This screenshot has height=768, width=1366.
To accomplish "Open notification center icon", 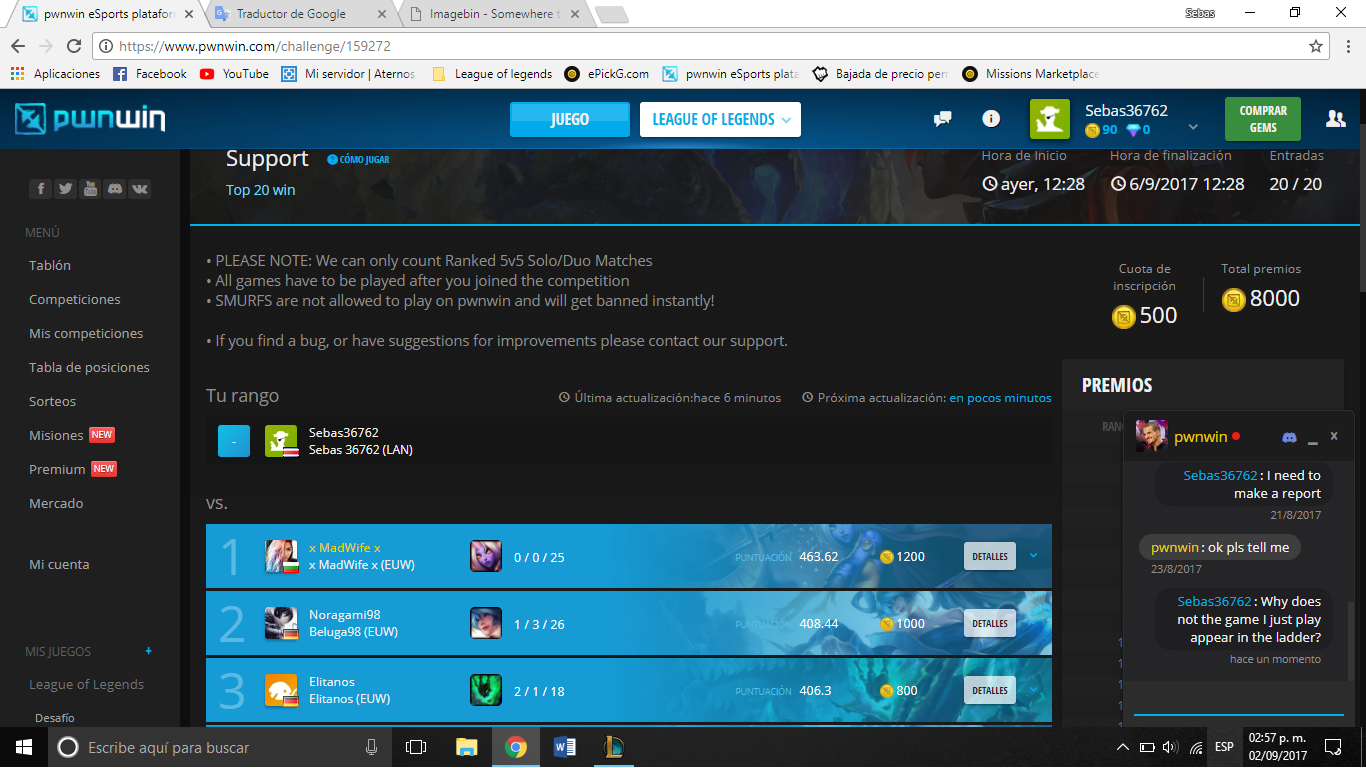I will pyautogui.click(x=1332, y=747).
